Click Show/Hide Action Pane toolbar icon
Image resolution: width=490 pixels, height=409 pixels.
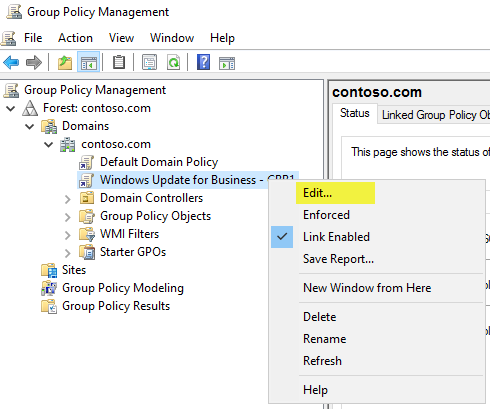tap(227, 63)
